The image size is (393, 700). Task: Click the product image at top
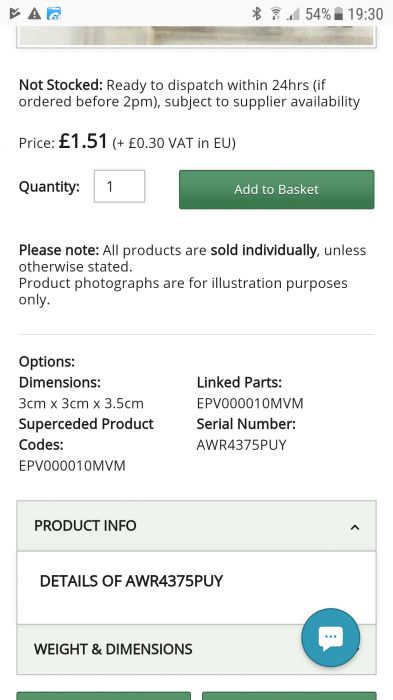click(196, 36)
